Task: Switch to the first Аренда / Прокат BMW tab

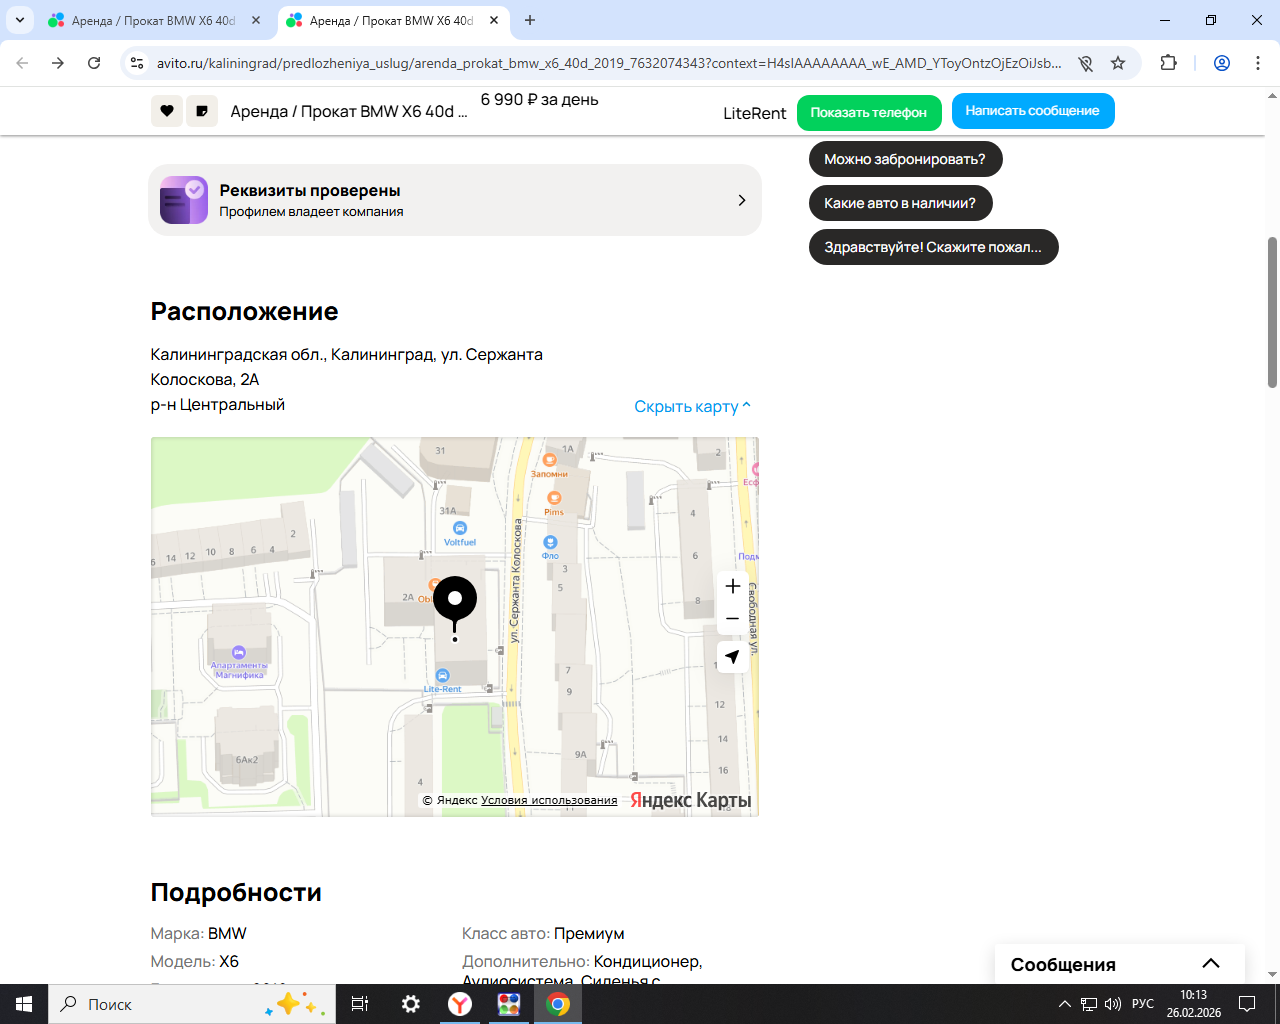Action: [155, 20]
